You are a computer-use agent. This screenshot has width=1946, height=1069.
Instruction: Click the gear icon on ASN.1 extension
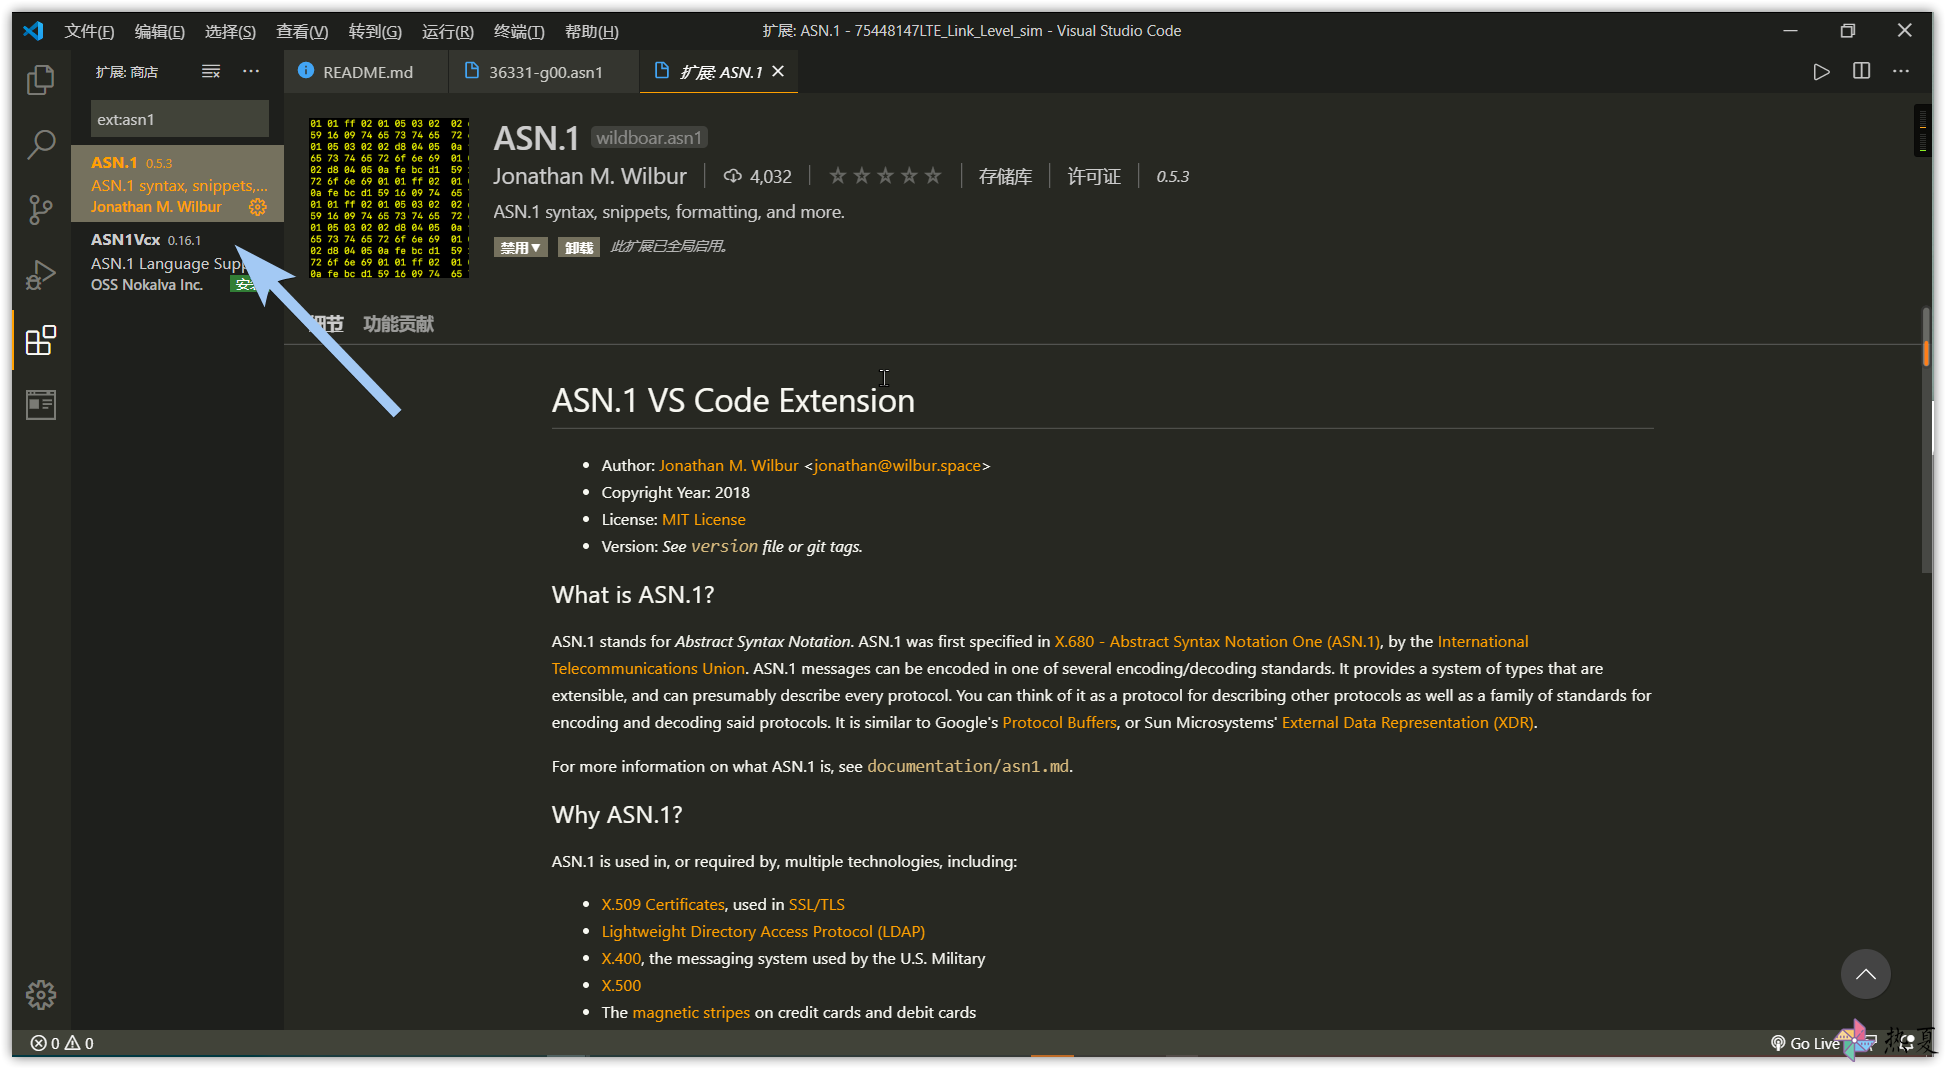point(258,207)
